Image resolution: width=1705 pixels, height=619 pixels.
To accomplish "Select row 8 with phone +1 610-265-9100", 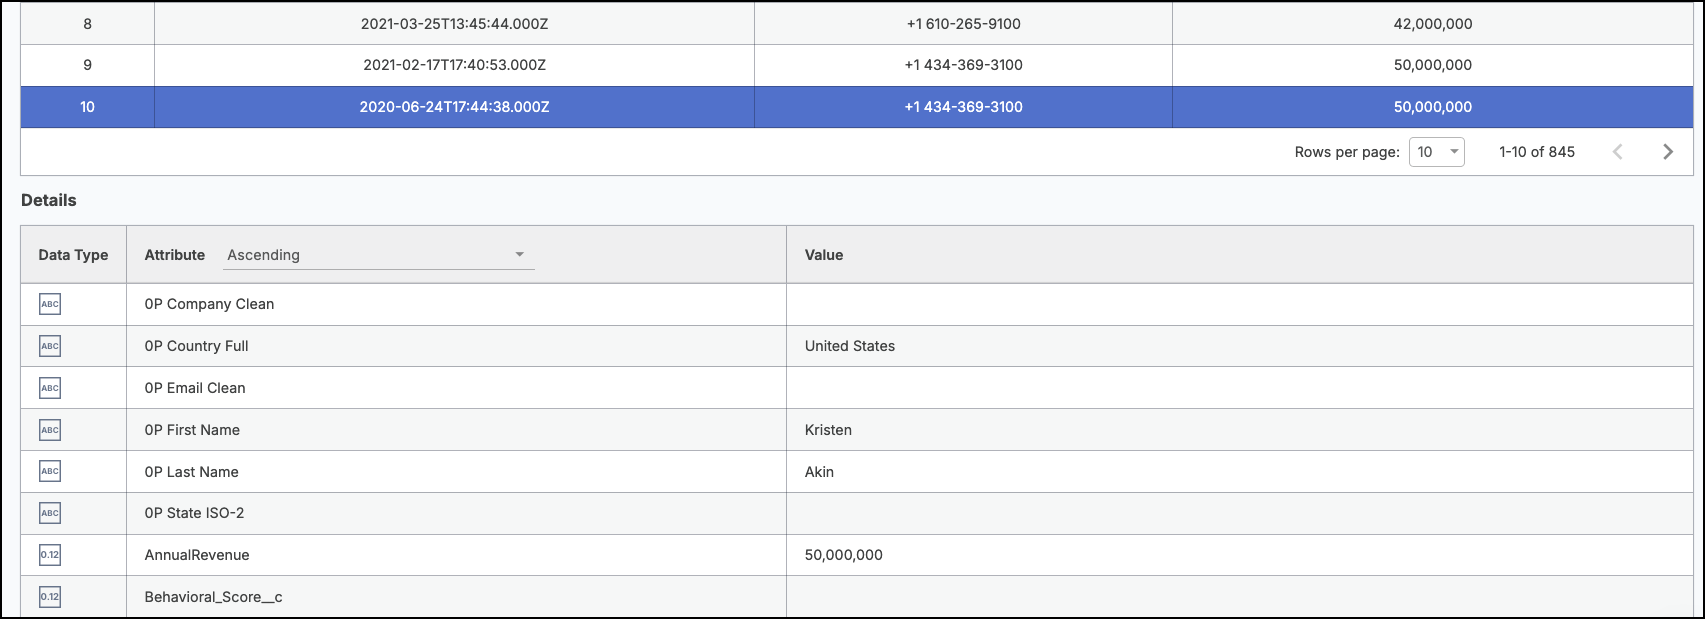I will click(857, 23).
